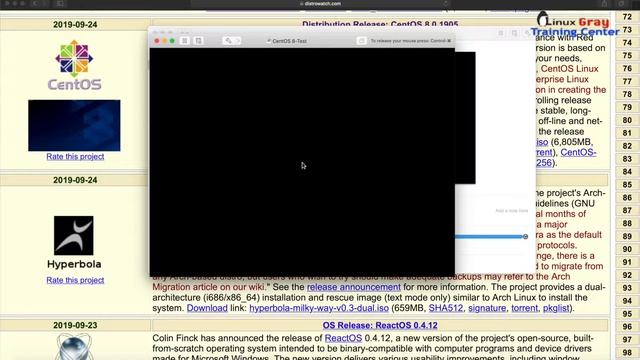Click the arrow next to the wrench icon
Screen dimensions: 640x360
(x=238, y=41)
